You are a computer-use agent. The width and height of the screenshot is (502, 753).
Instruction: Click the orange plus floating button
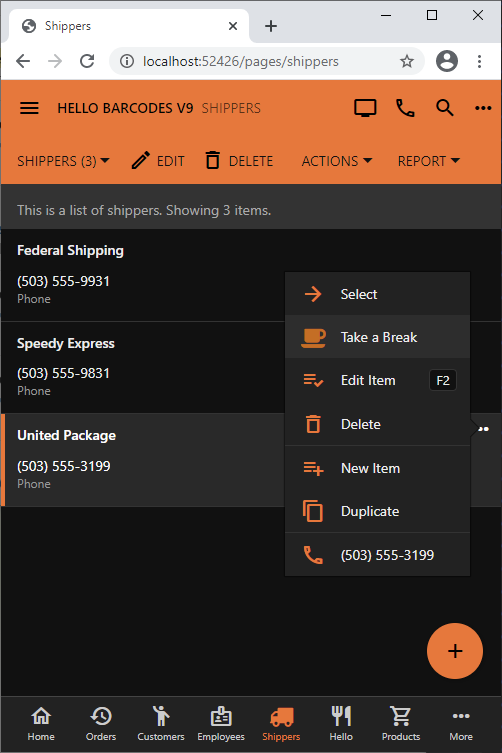[x=454, y=651]
